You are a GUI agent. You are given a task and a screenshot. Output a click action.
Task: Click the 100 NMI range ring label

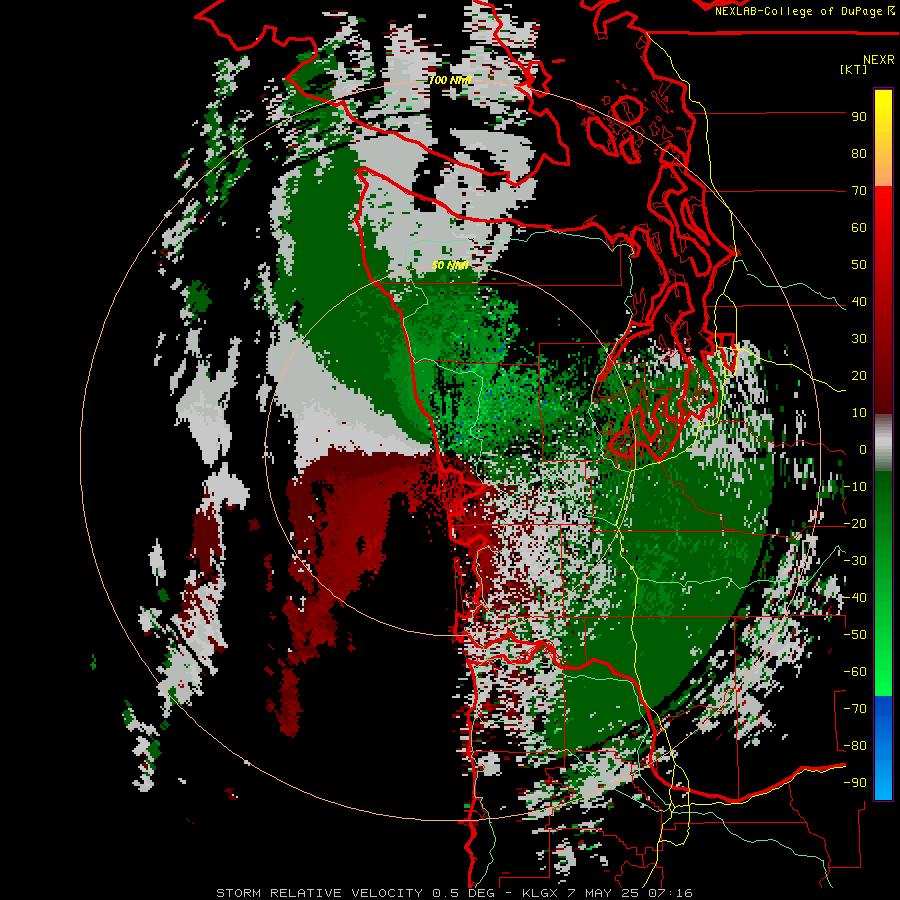tap(450, 80)
